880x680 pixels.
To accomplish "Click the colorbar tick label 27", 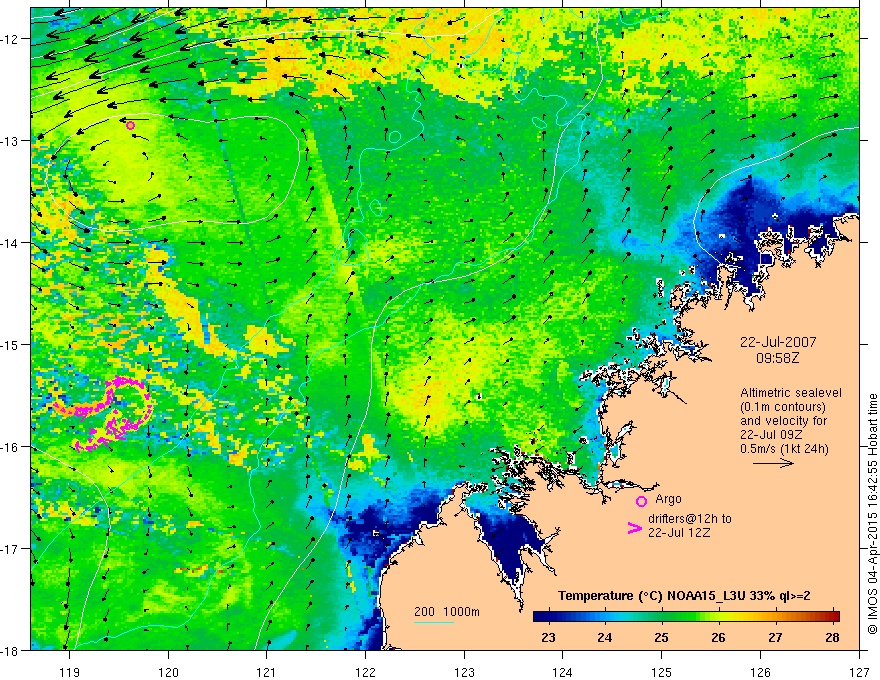I will click(x=775, y=637).
